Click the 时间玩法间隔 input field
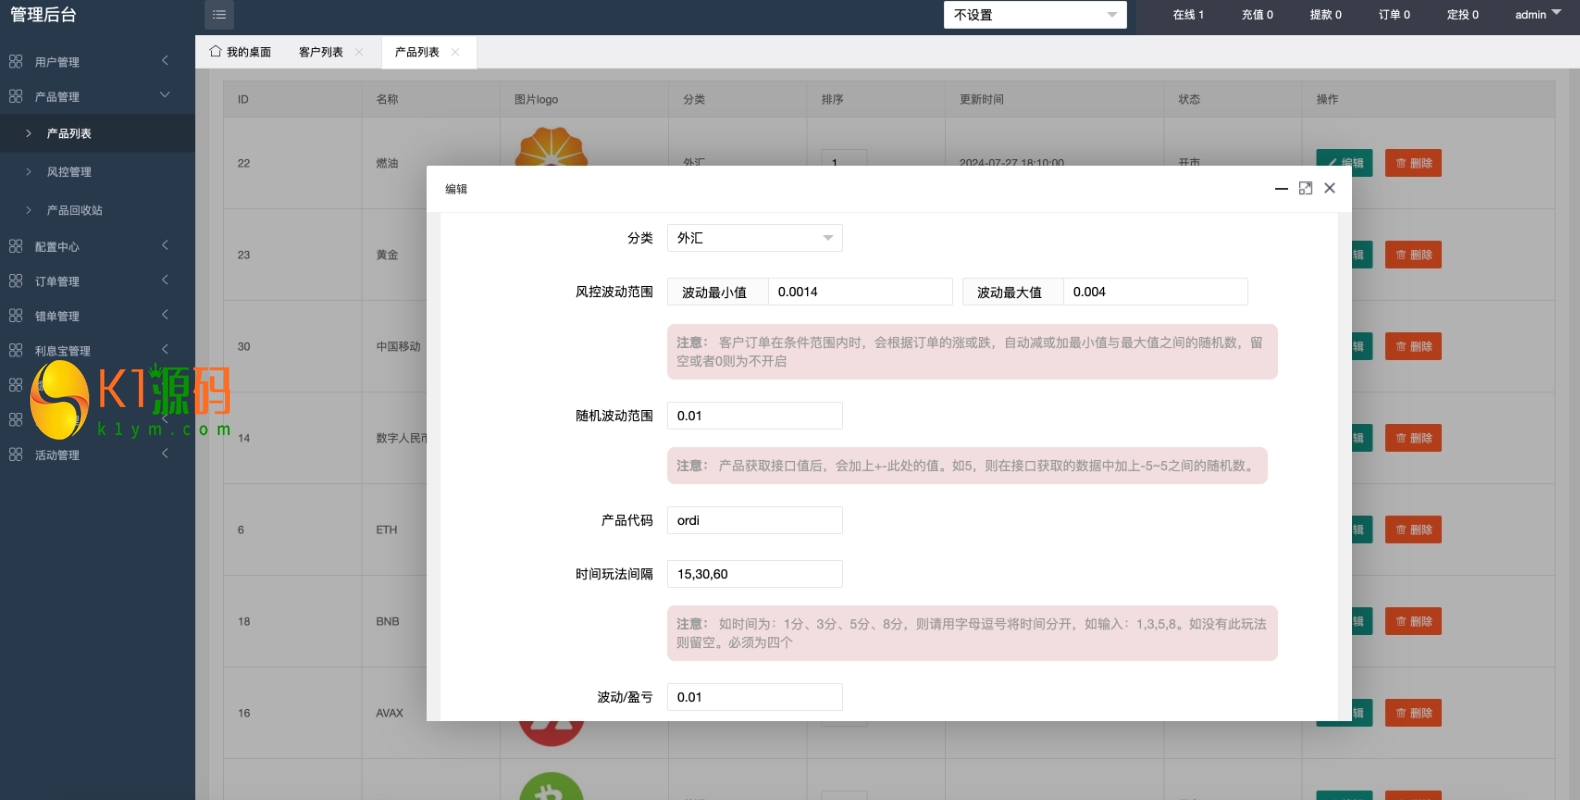Viewport: 1580px width, 800px height. 754,574
